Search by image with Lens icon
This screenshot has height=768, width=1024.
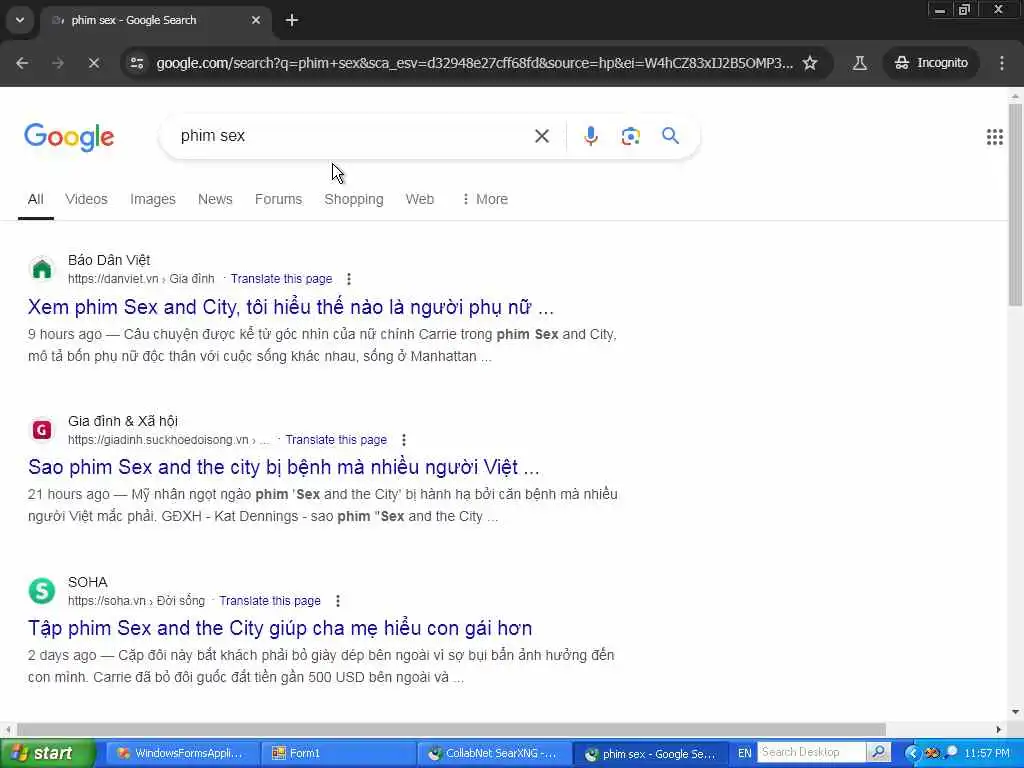[x=630, y=136]
